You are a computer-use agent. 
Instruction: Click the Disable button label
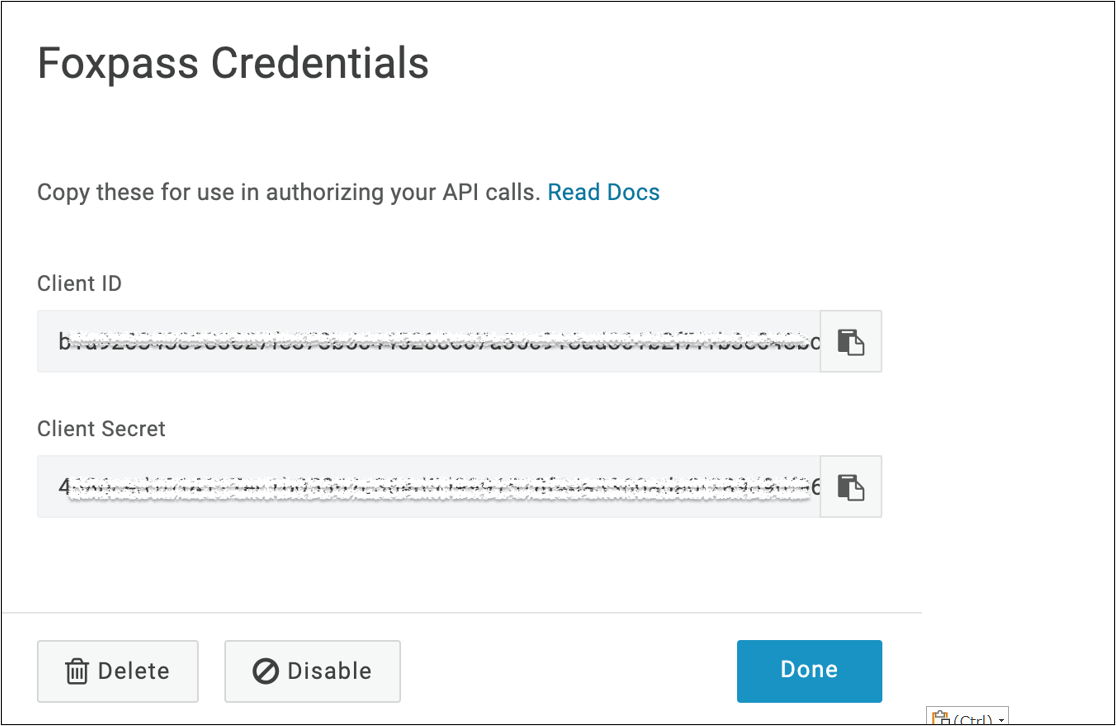coord(330,671)
